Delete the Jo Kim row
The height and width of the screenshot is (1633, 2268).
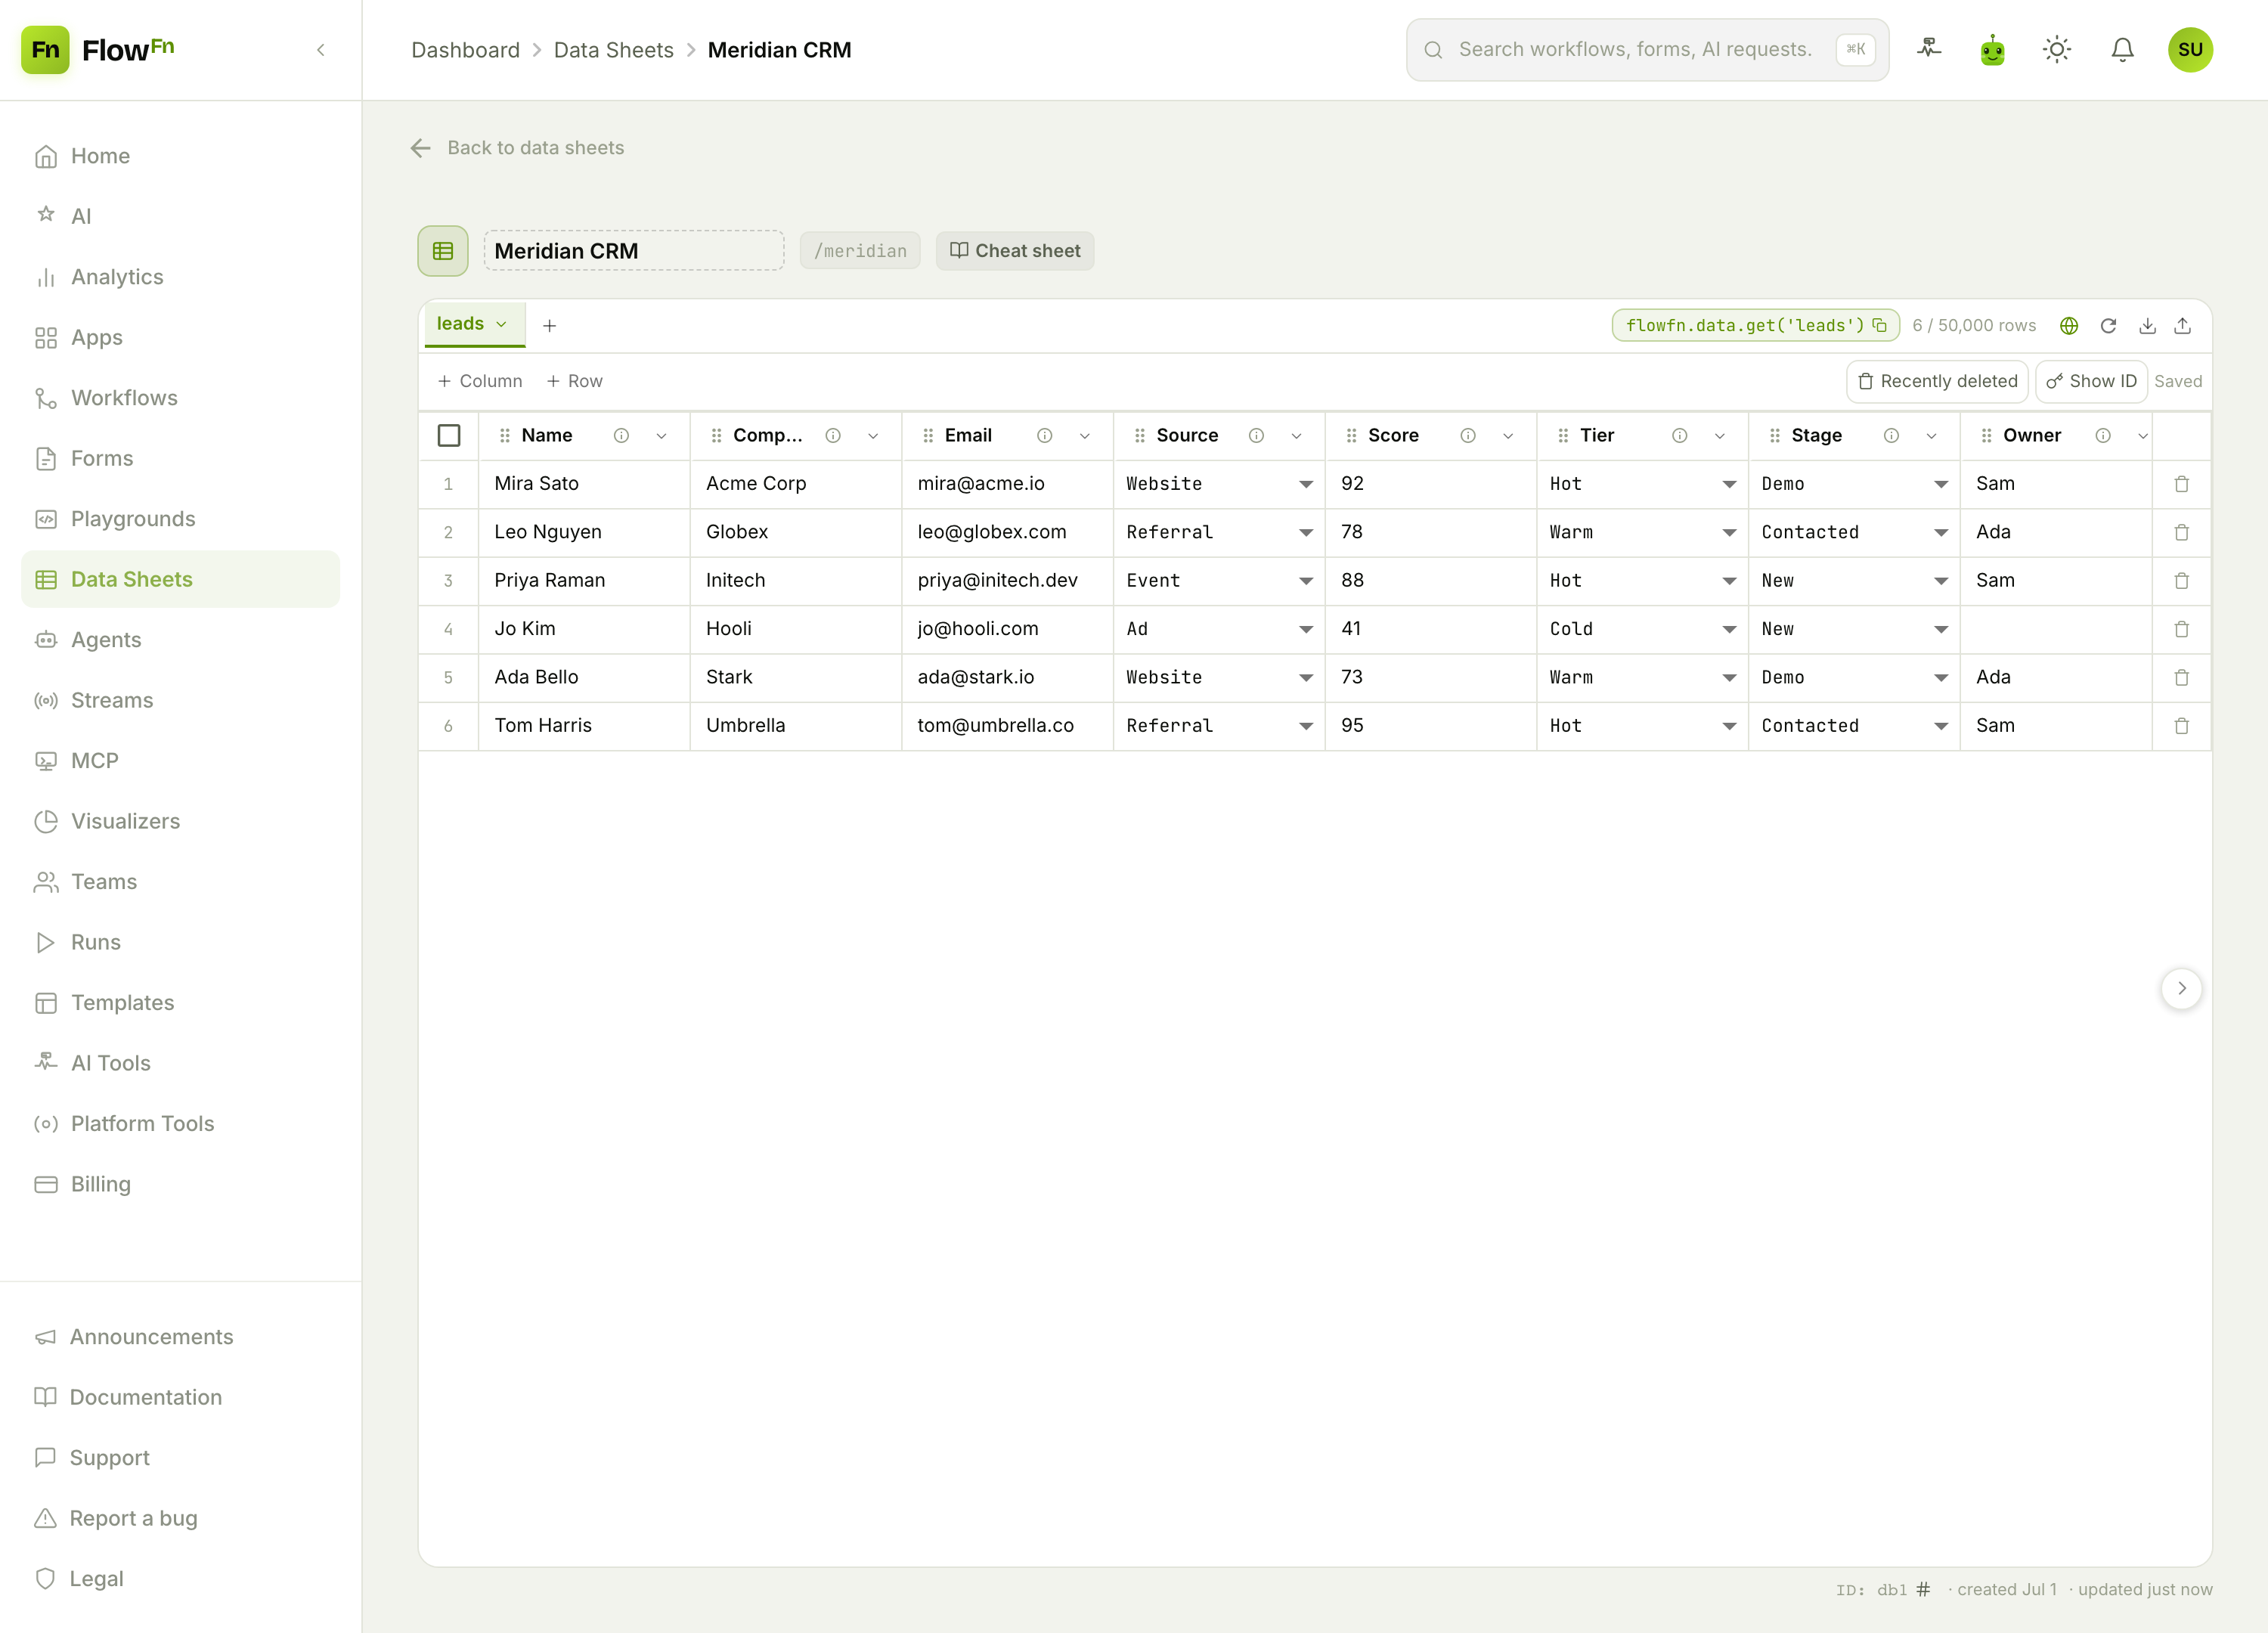click(x=2181, y=629)
